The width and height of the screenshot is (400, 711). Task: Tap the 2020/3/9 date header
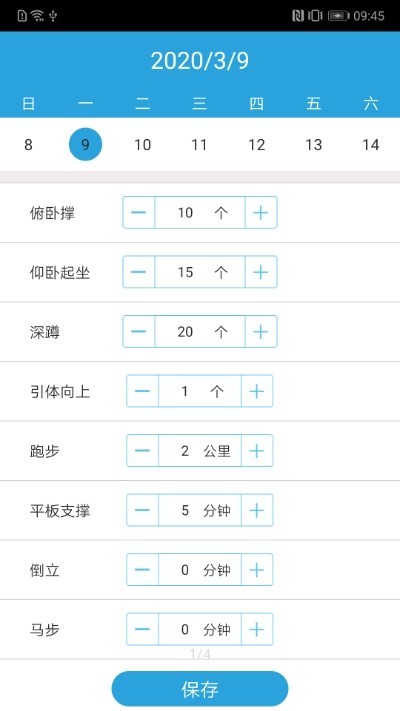point(200,61)
